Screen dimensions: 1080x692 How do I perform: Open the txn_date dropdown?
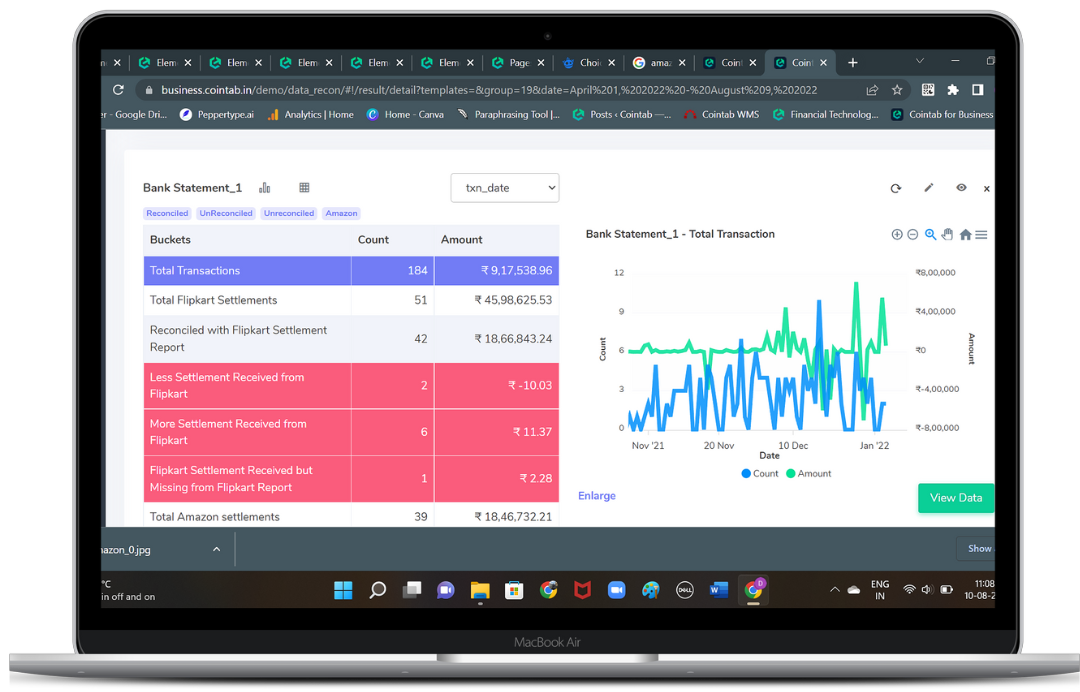click(504, 187)
